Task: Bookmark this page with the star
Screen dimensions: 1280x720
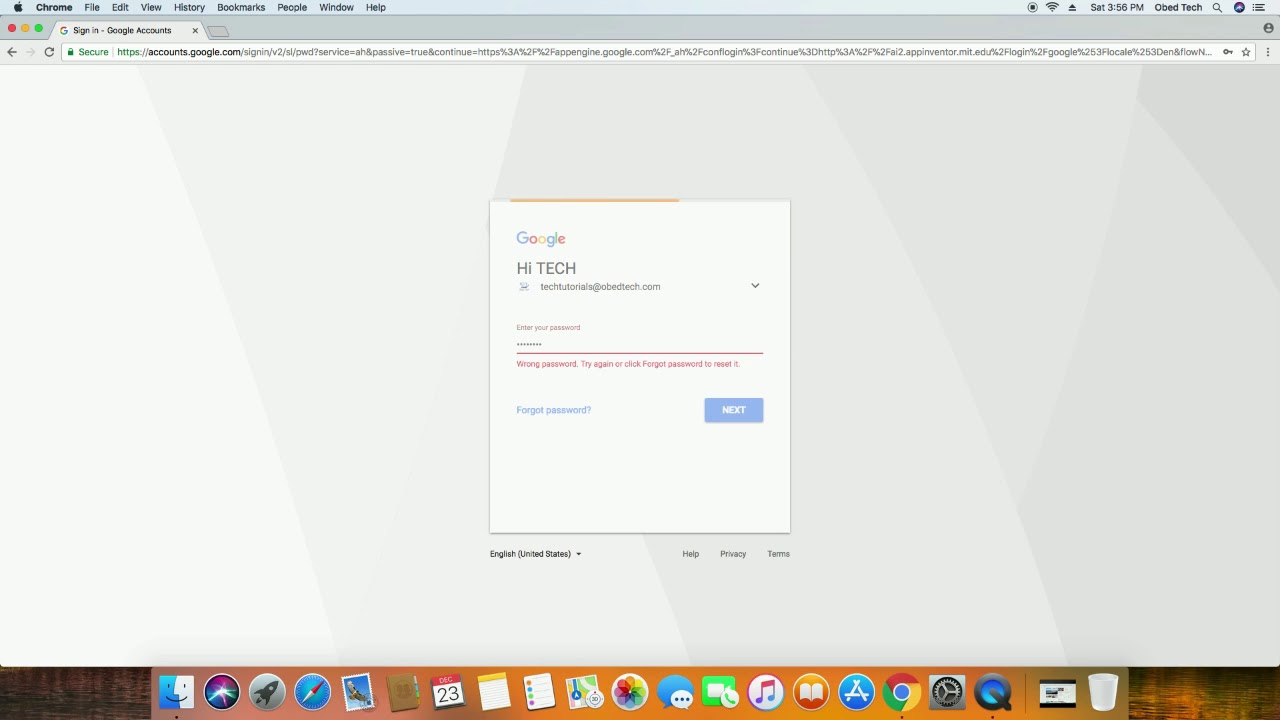Action: (x=1246, y=52)
